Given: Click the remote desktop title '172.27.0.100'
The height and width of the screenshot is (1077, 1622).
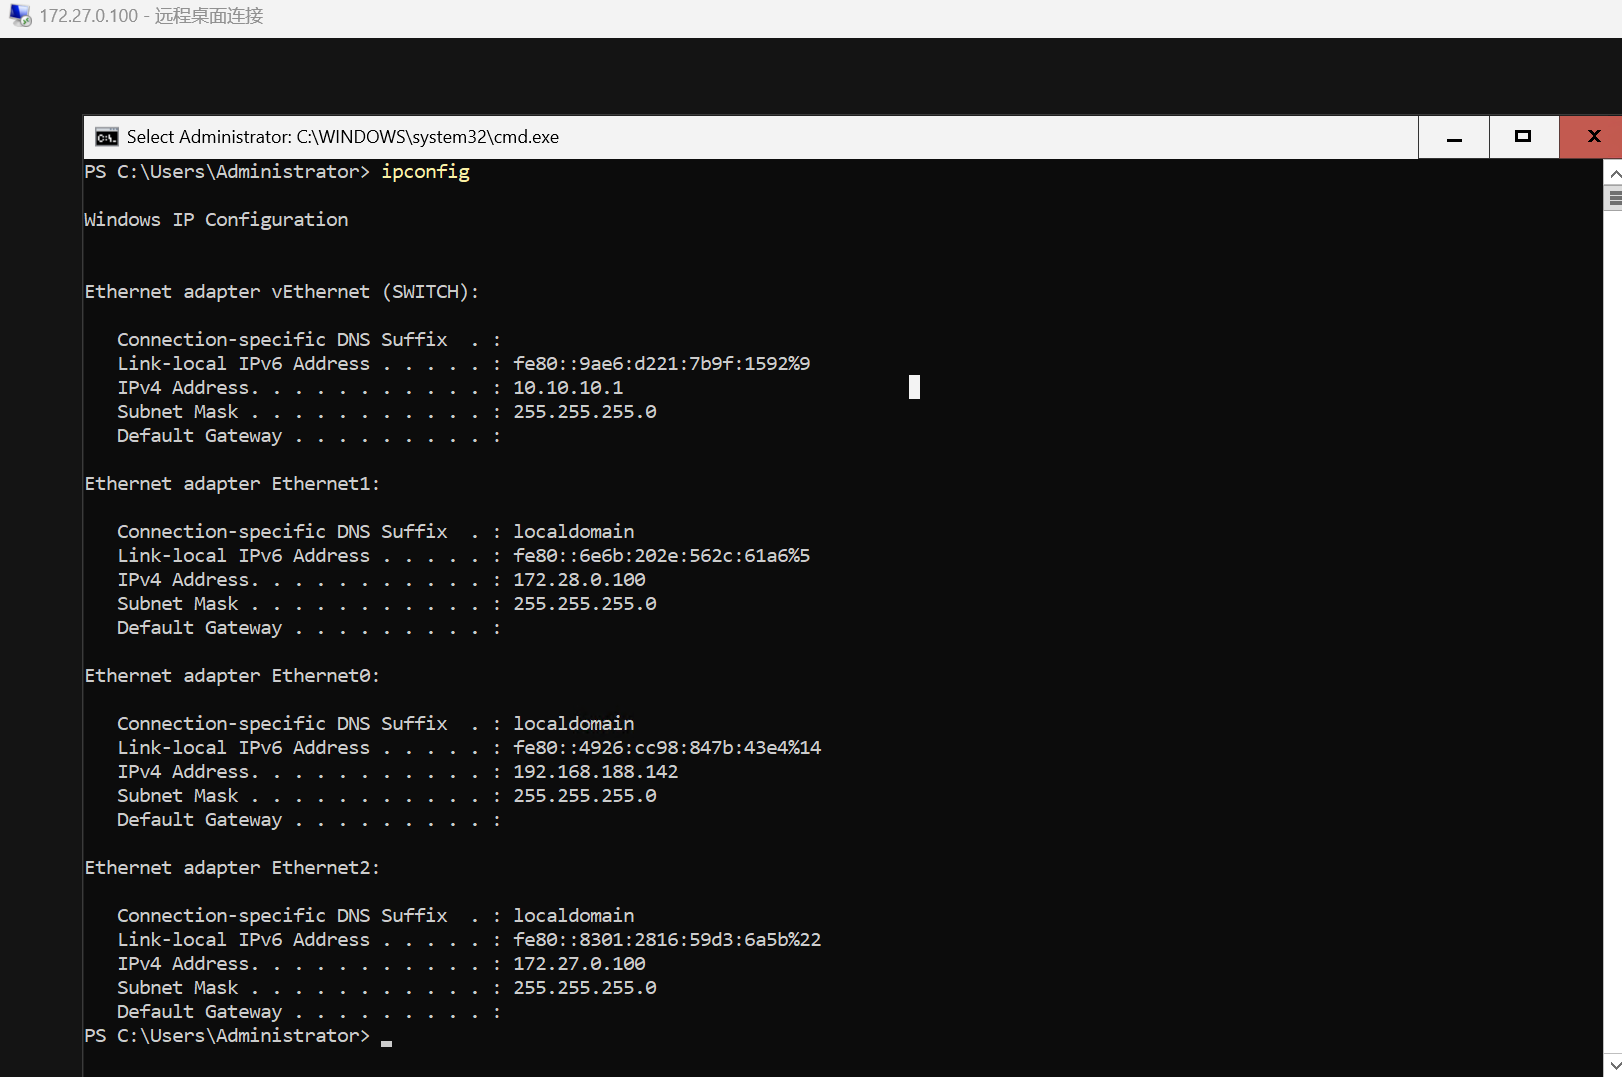Looking at the screenshot, I should tap(89, 16).
